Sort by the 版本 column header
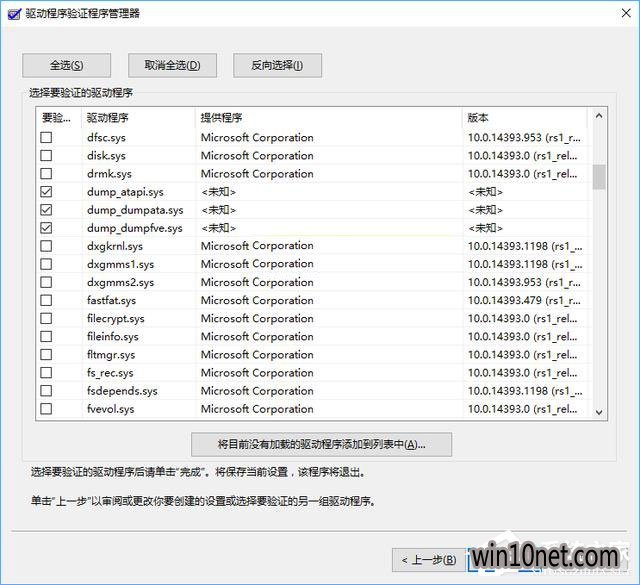Viewport: 640px width, 585px height. tap(525, 117)
